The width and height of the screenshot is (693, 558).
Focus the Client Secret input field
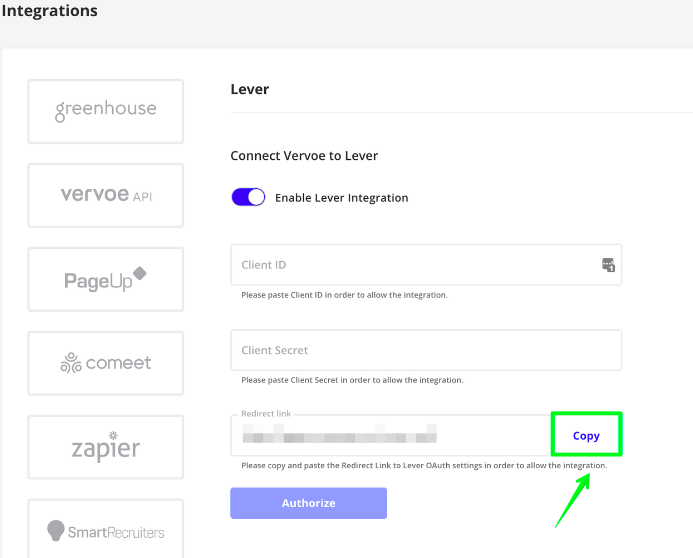426,350
